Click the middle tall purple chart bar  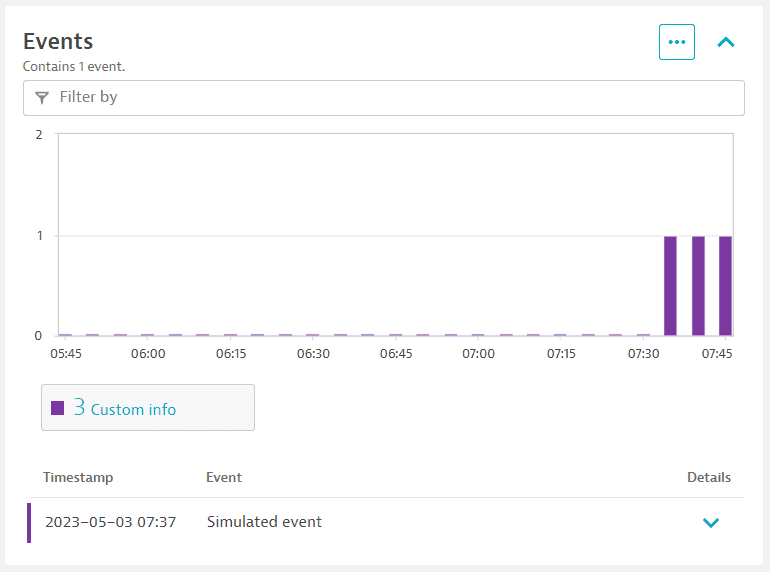click(698, 286)
